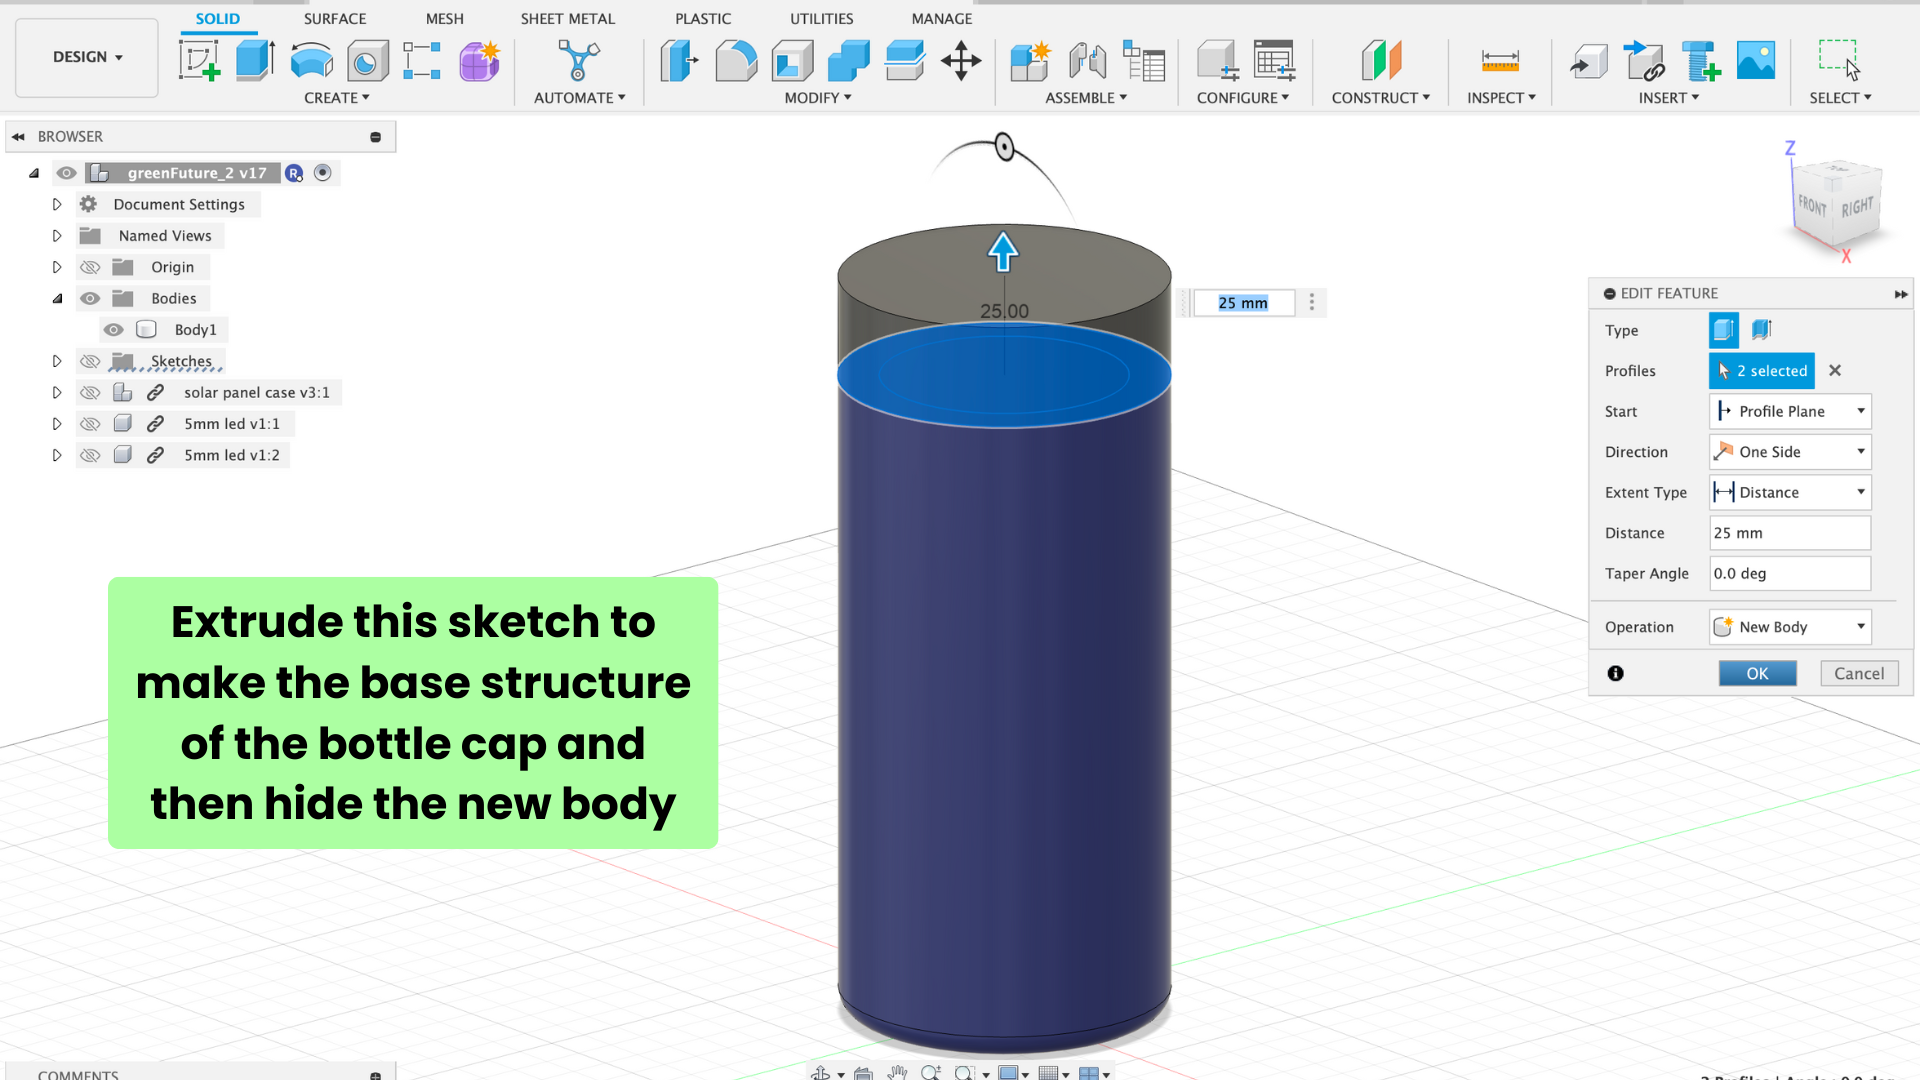Click the Insert Canvas image icon
Viewport: 1920px width, 1080px height.
click(x=1756, y=61)
